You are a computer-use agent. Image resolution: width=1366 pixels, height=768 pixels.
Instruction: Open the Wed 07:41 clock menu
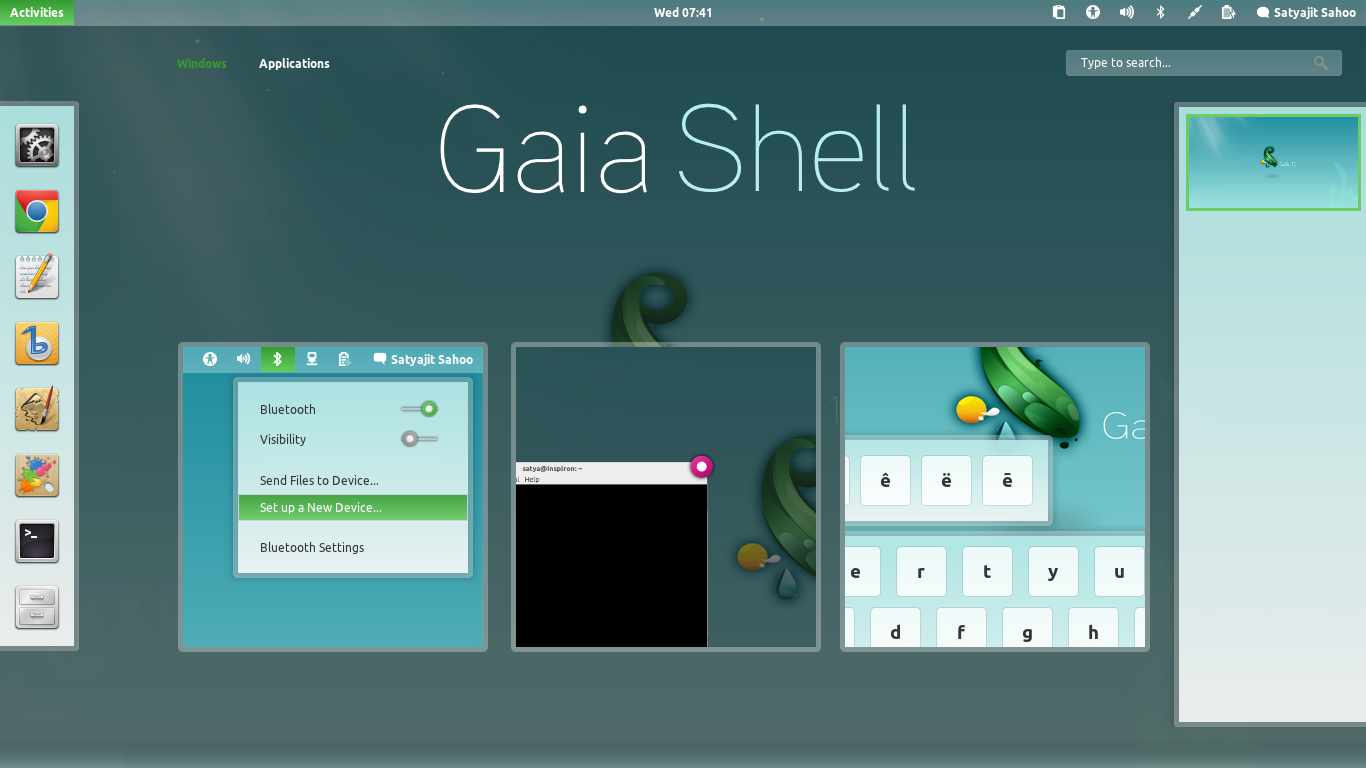tap(683, 12)
